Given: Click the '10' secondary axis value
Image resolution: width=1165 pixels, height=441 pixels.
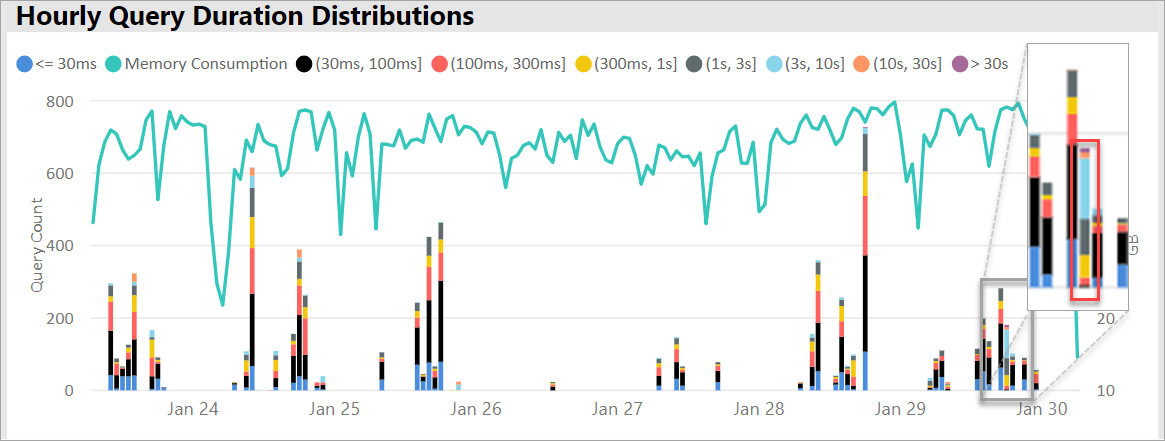Looking at the screenshot, I should [x=1106, y=391].
